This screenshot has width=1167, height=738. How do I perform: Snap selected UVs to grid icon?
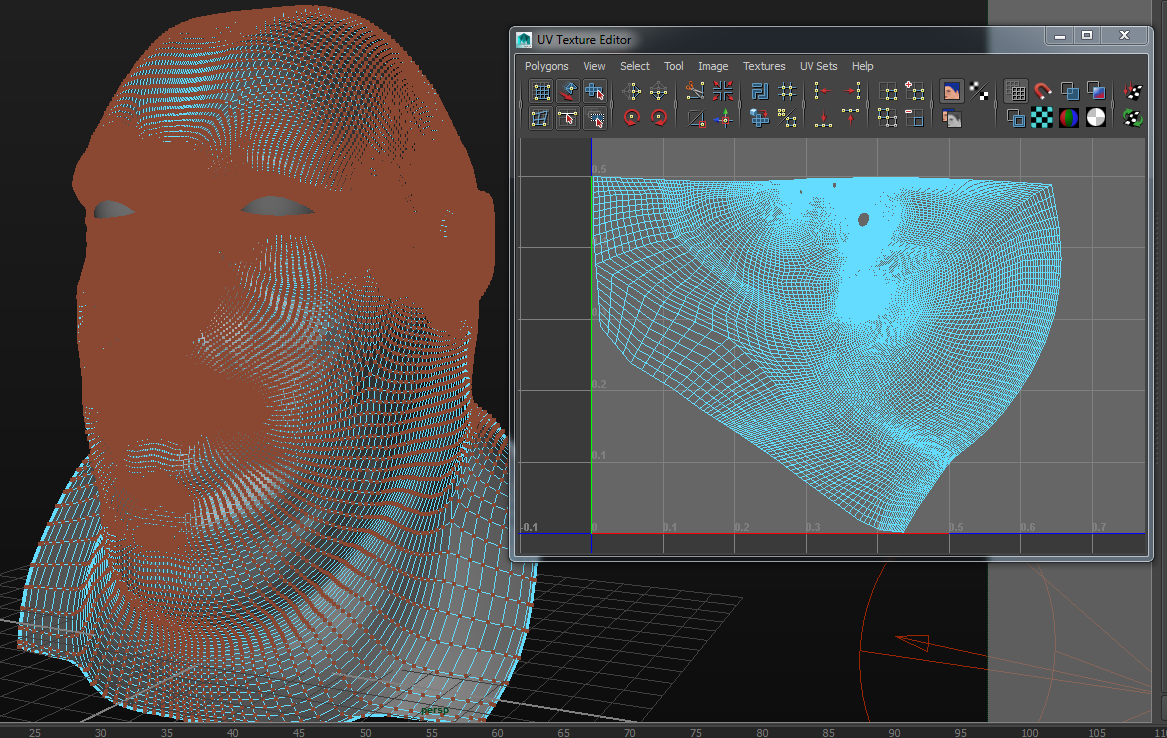pyautogui.click(x=787, y=92)
